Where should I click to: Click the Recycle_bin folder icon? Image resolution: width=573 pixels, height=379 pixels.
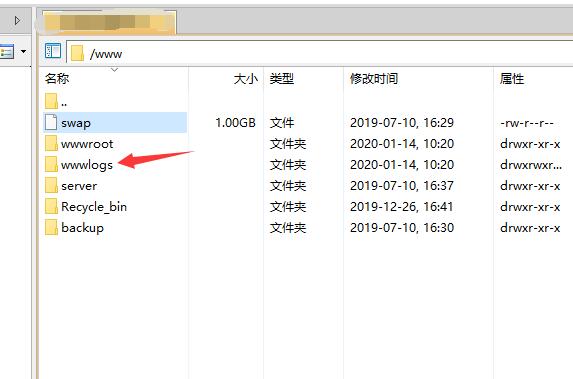pos(51,206)
